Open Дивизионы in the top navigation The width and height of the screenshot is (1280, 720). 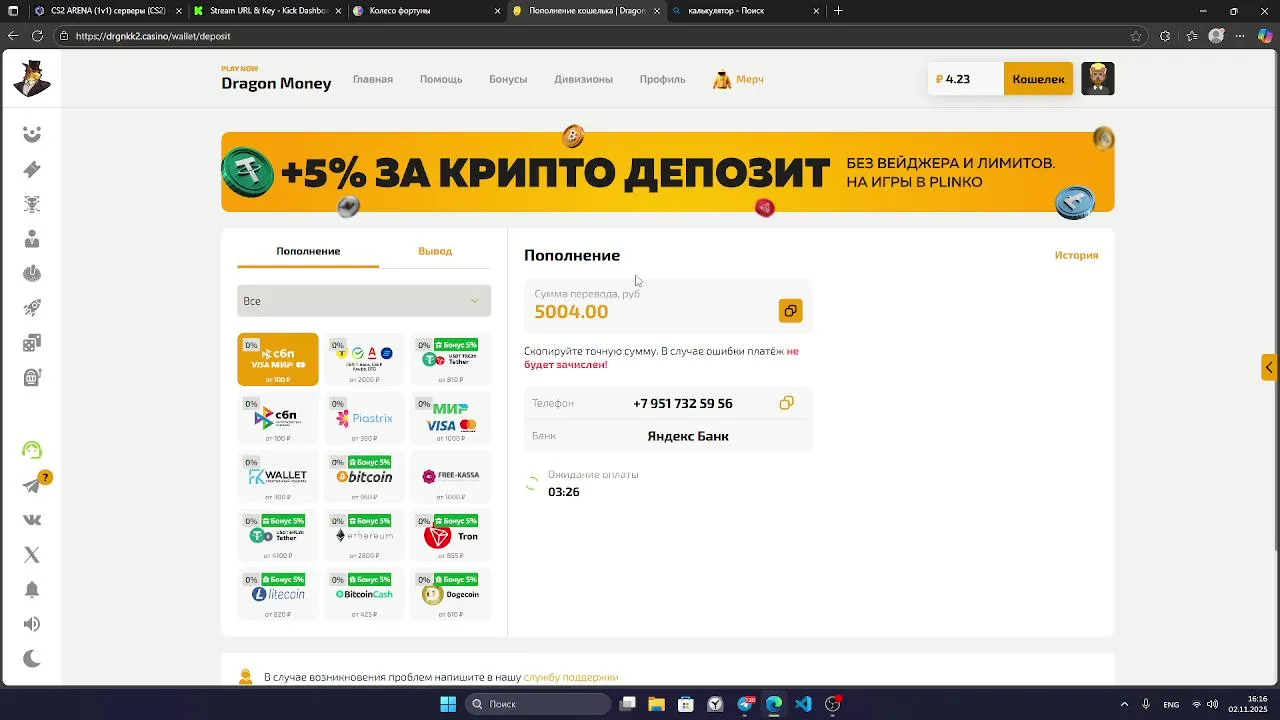[x=583, y=79]
